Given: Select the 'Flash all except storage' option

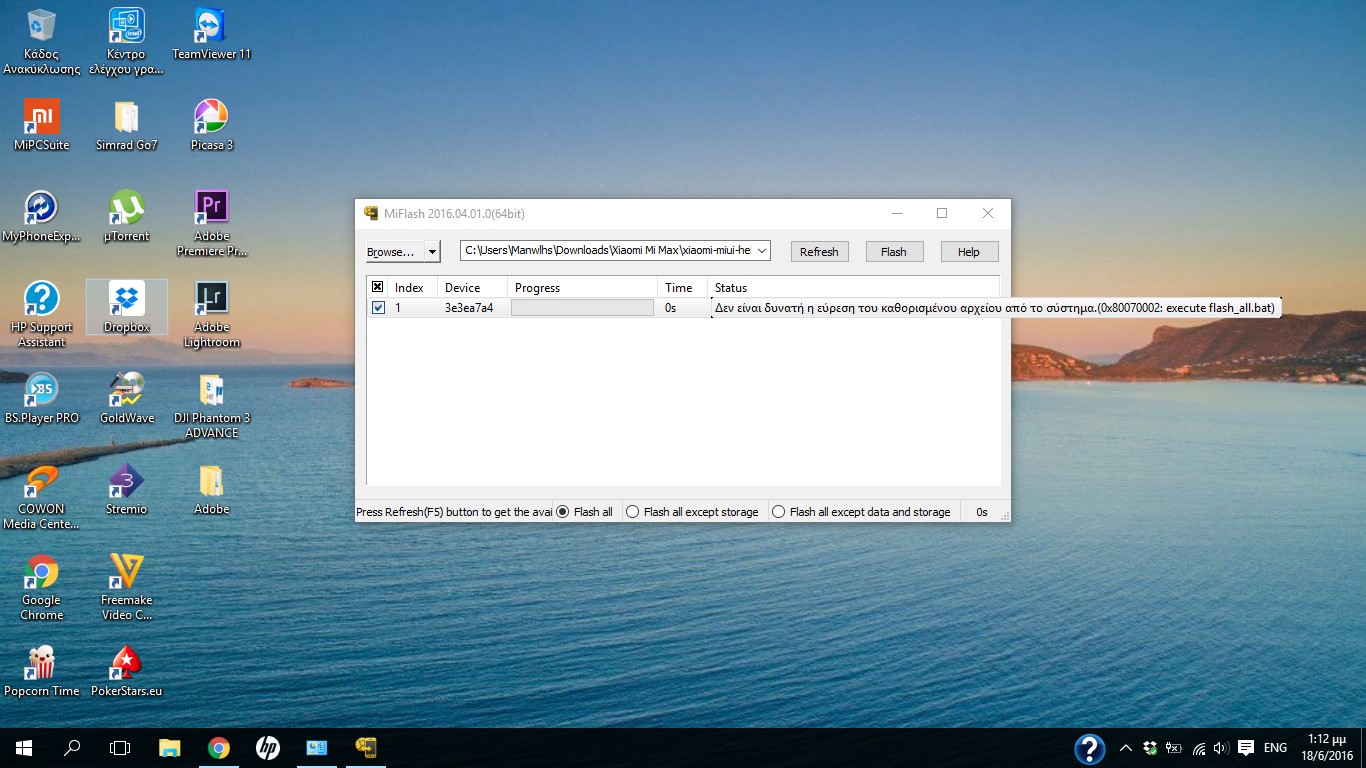Looking at the screenshot, I should tap(632, 512).
